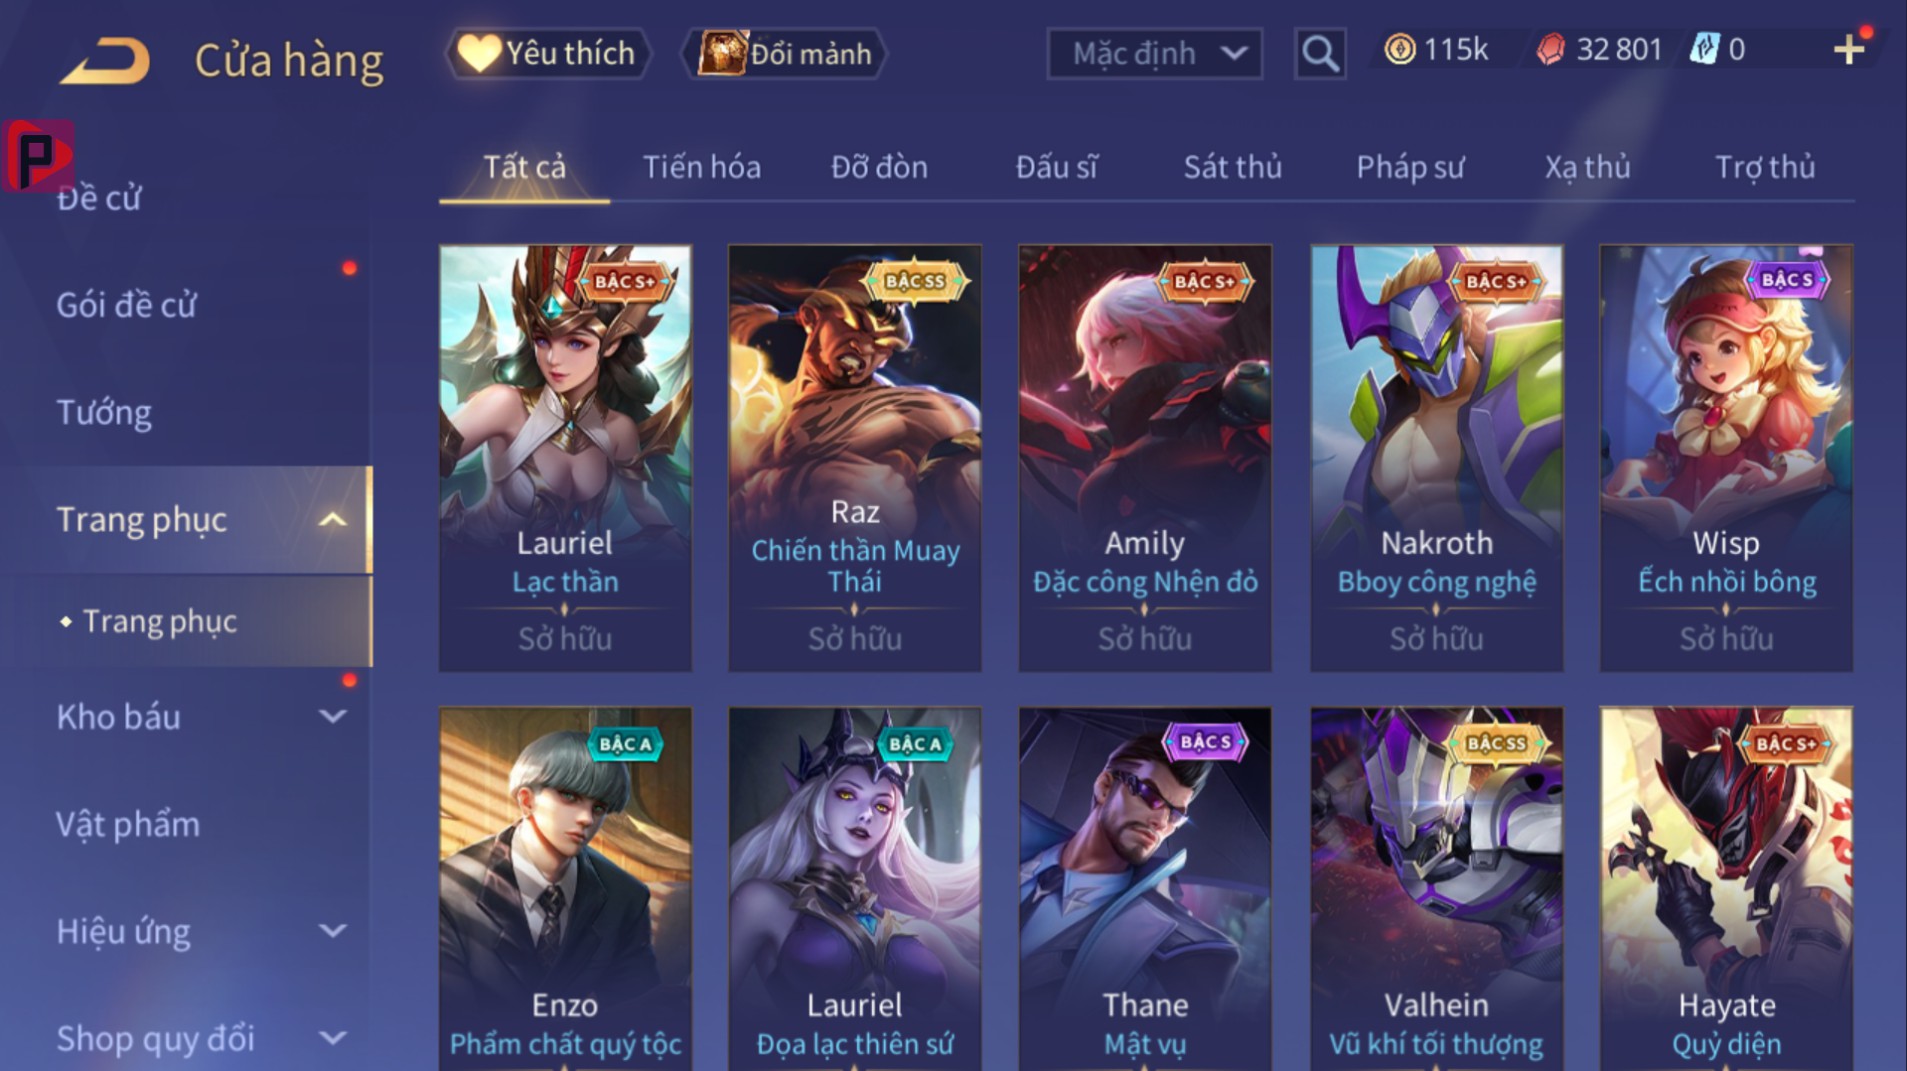Image resolution: width=1907 pixels, height=1071 pixels.
Task: Open Yêu thích heart favorites button
Action: pyautogui.click(x=548, y=53)
